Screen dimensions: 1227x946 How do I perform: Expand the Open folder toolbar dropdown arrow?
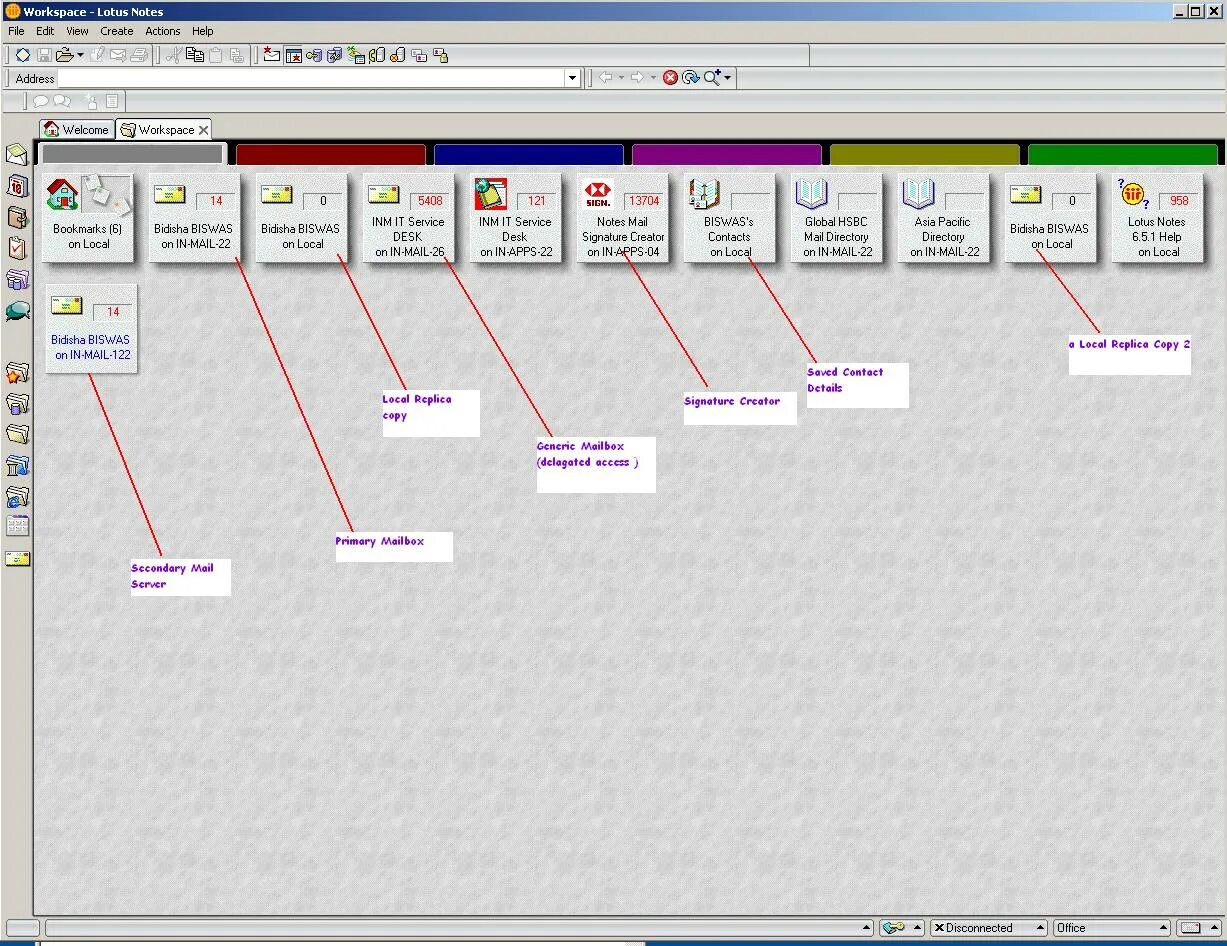[x=80, y=55]
